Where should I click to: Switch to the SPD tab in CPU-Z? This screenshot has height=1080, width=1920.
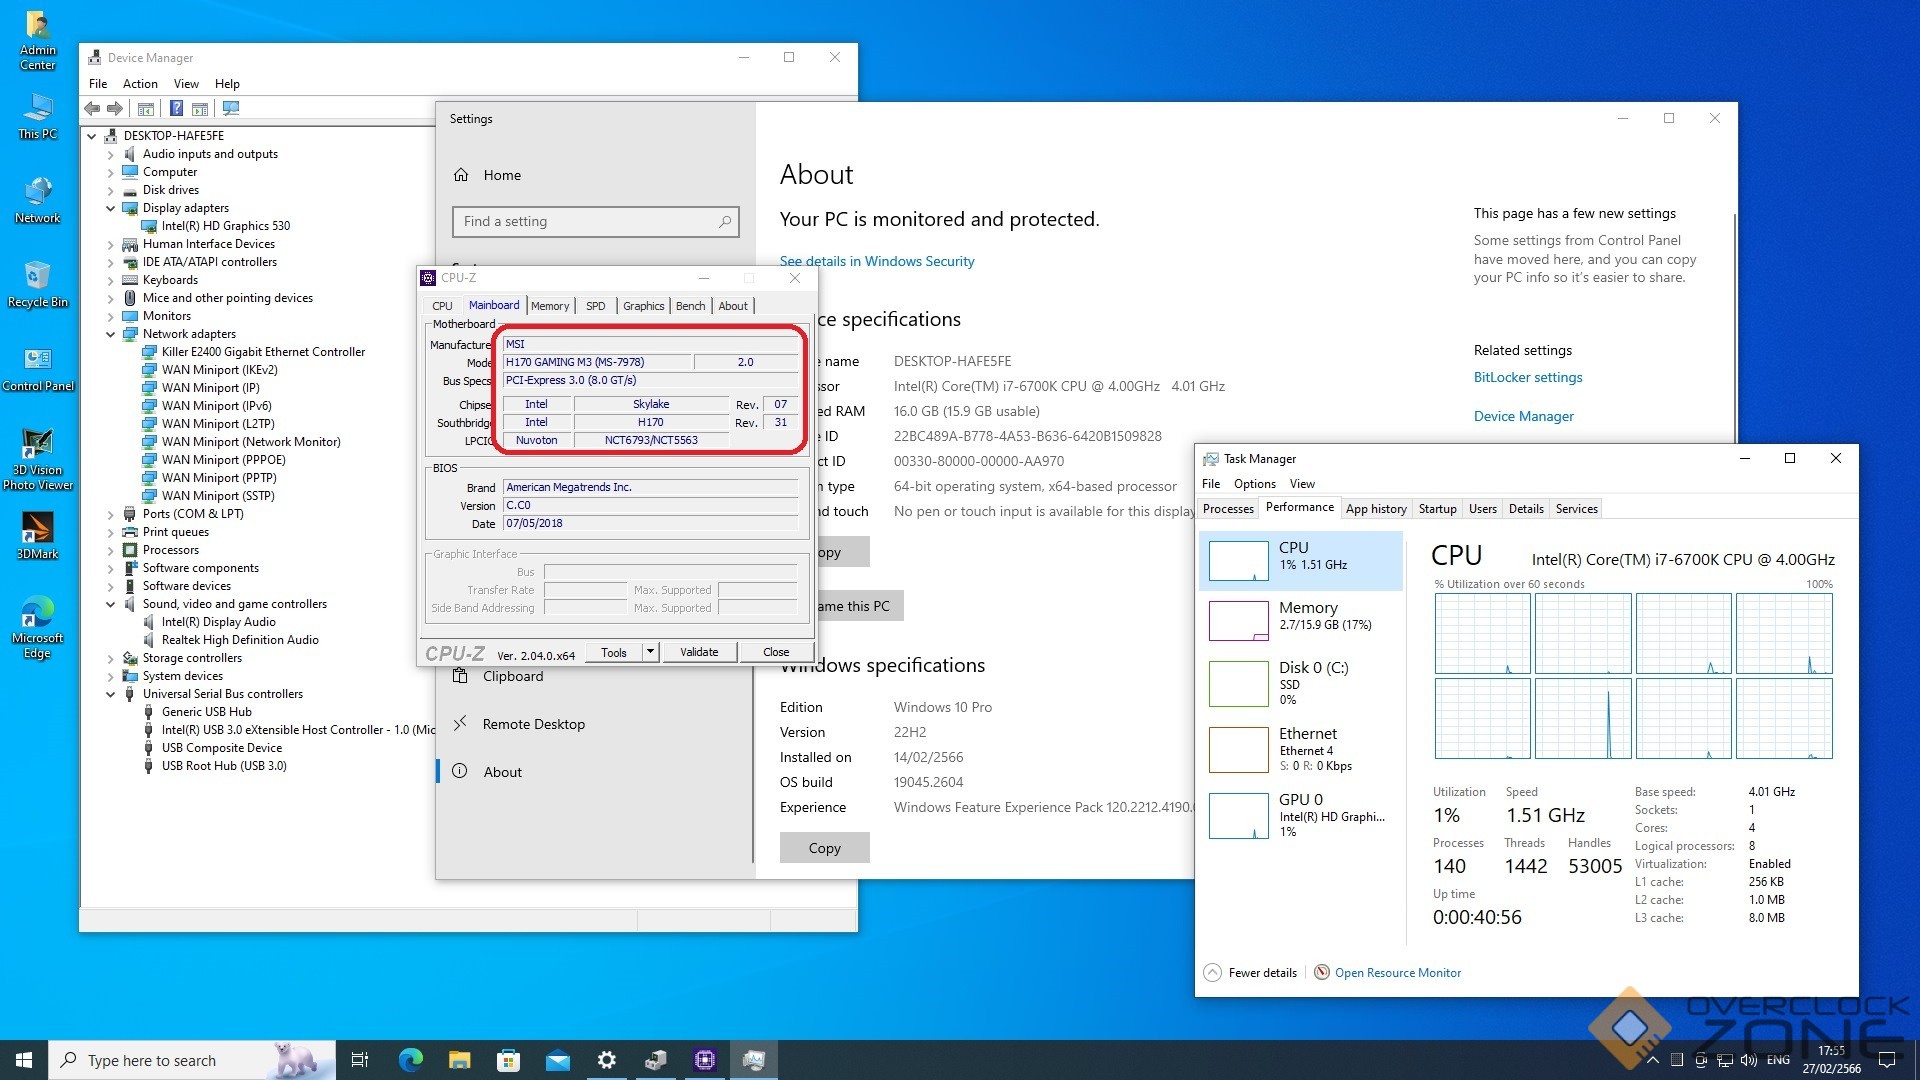click(595, 306)
